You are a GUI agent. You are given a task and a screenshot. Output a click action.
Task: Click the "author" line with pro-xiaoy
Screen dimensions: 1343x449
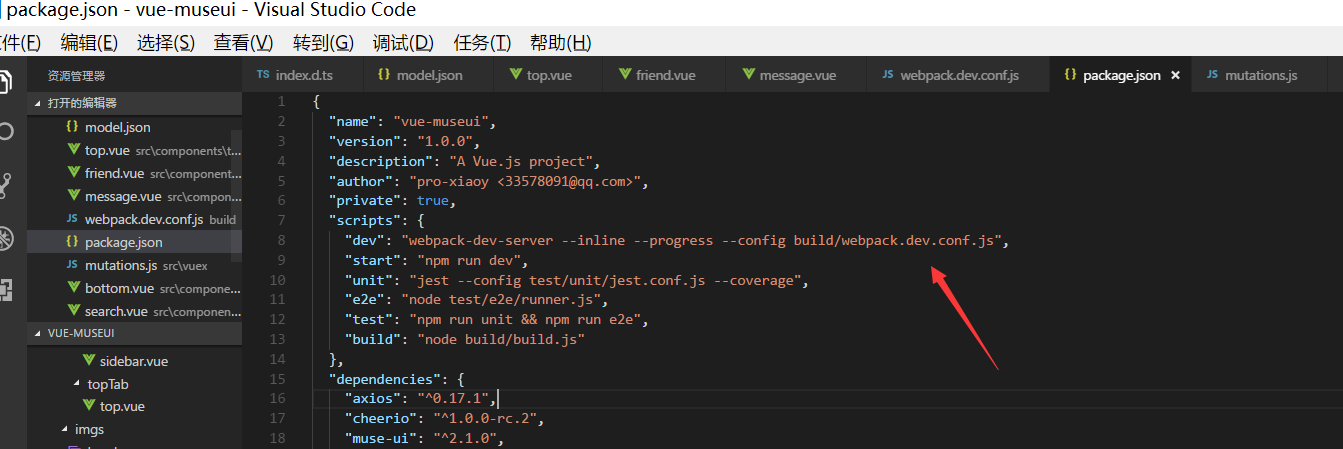(x=489, y=181)
